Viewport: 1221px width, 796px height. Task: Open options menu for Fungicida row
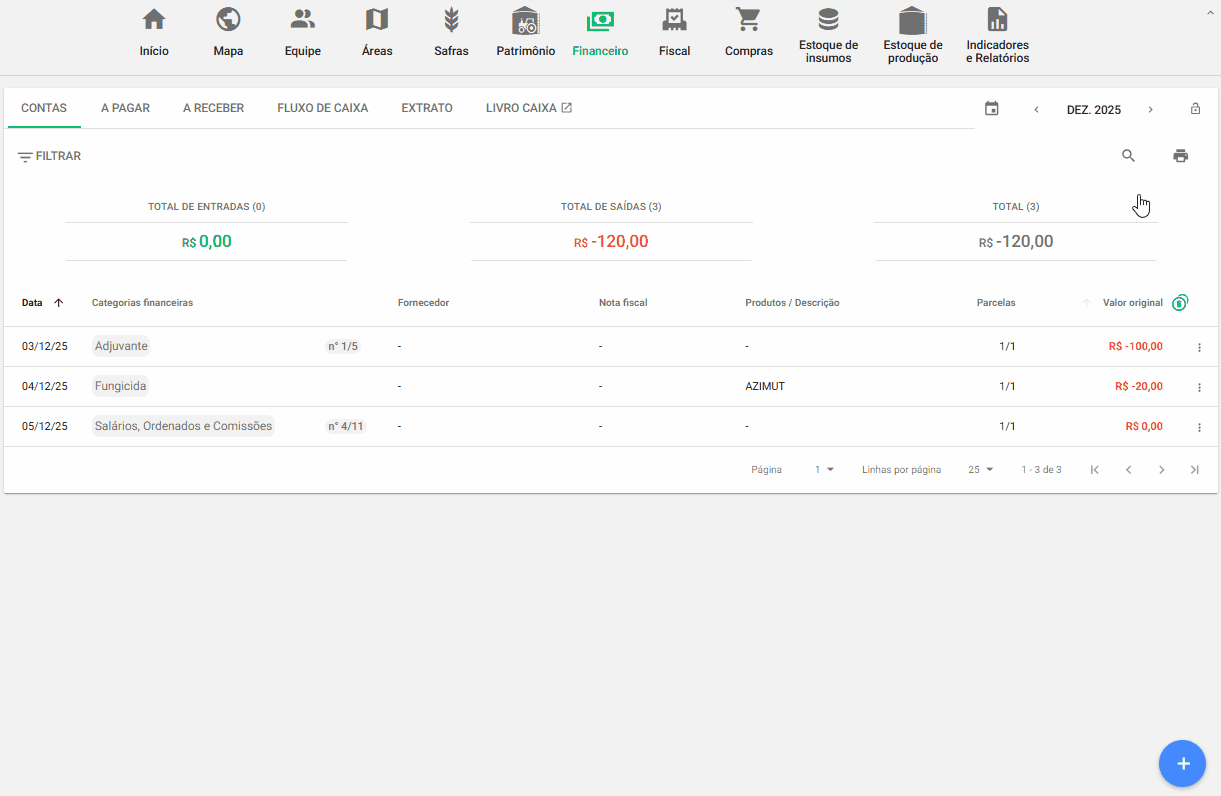pyautogui.click(x=1199, y=387)
